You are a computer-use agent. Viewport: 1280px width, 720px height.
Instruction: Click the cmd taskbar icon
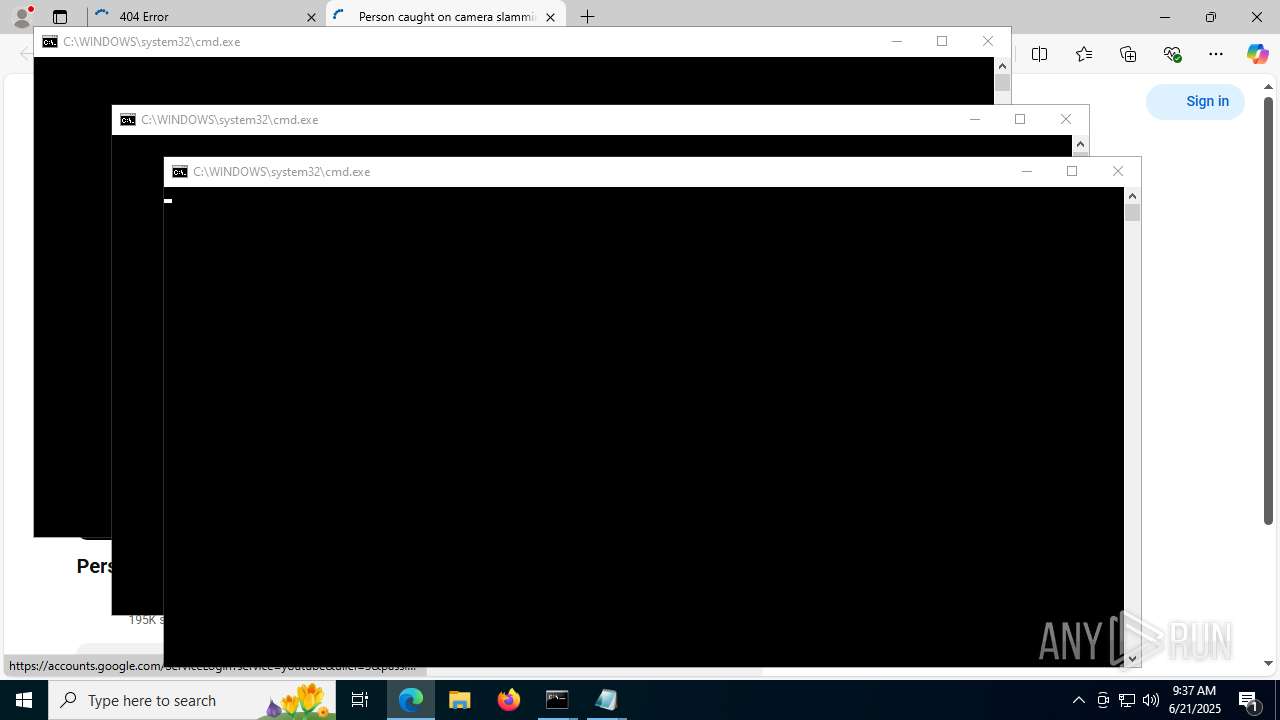tap(557, 700)
